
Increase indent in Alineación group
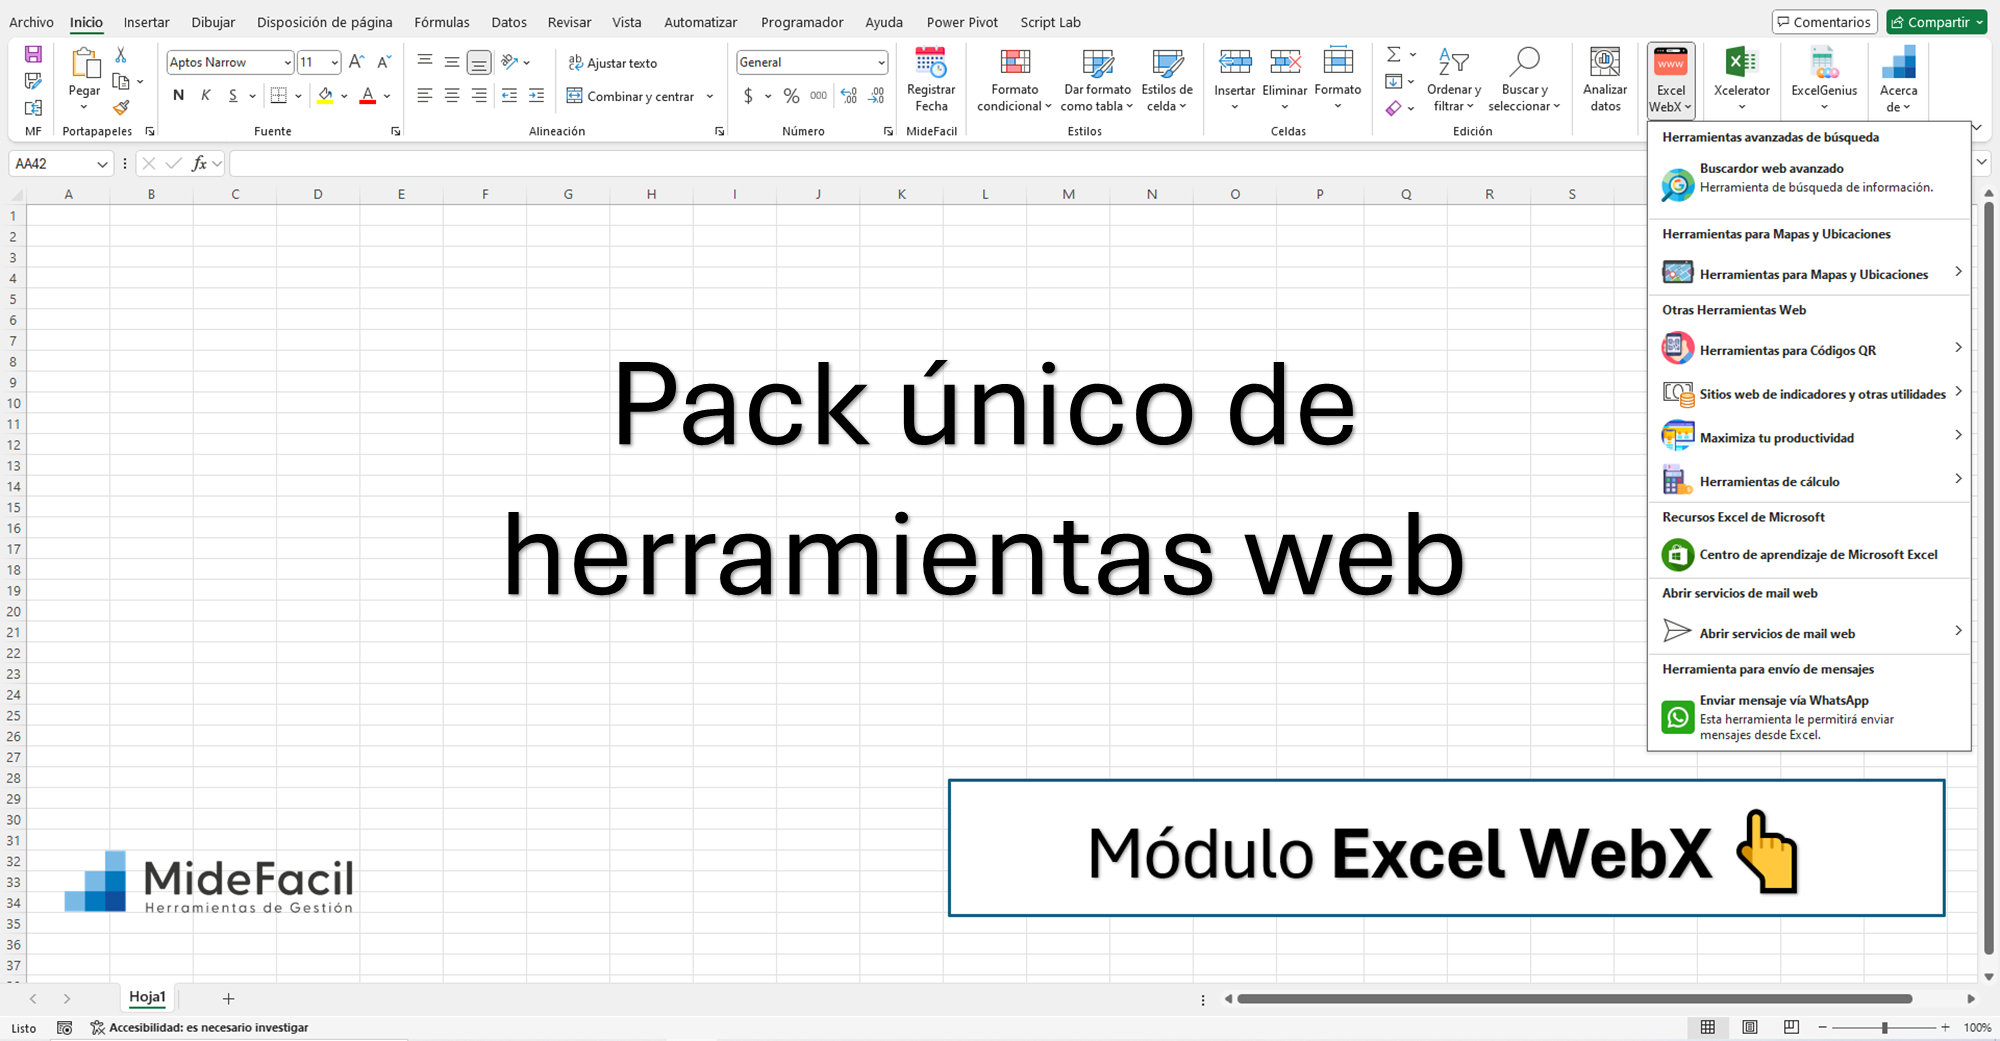[x=536, y=96]
